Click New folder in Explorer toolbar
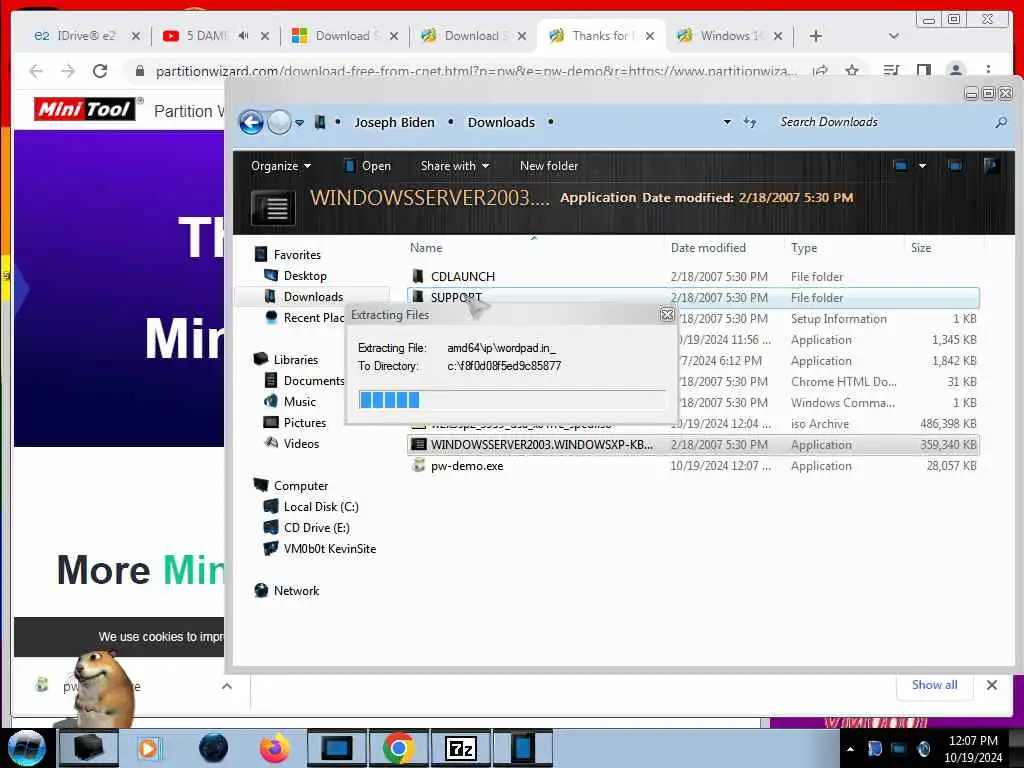 click(x=549, y=166)
